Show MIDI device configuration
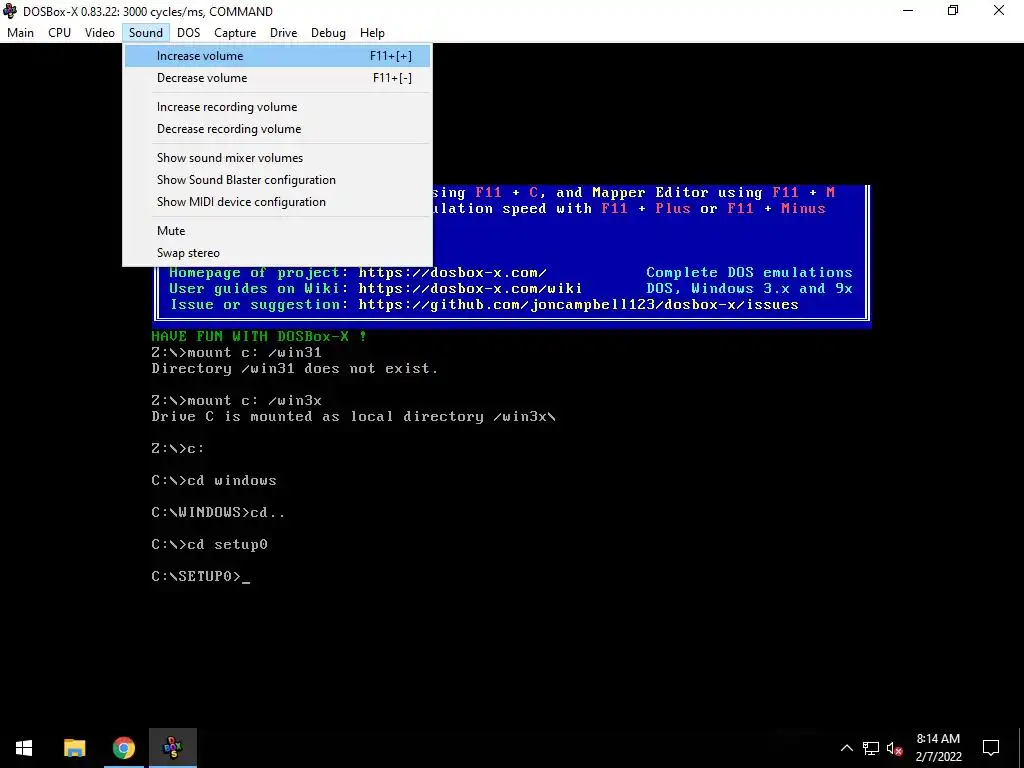 (x=278, y=202)
